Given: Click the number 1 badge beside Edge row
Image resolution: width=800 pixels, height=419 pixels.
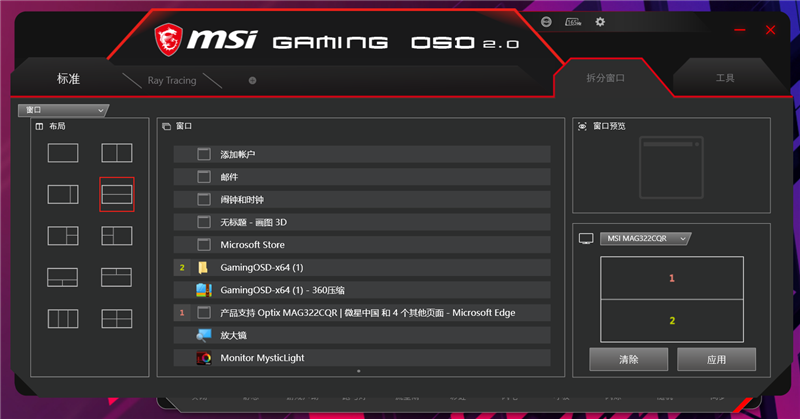Looking at the screenshot, I should (182, 313).
